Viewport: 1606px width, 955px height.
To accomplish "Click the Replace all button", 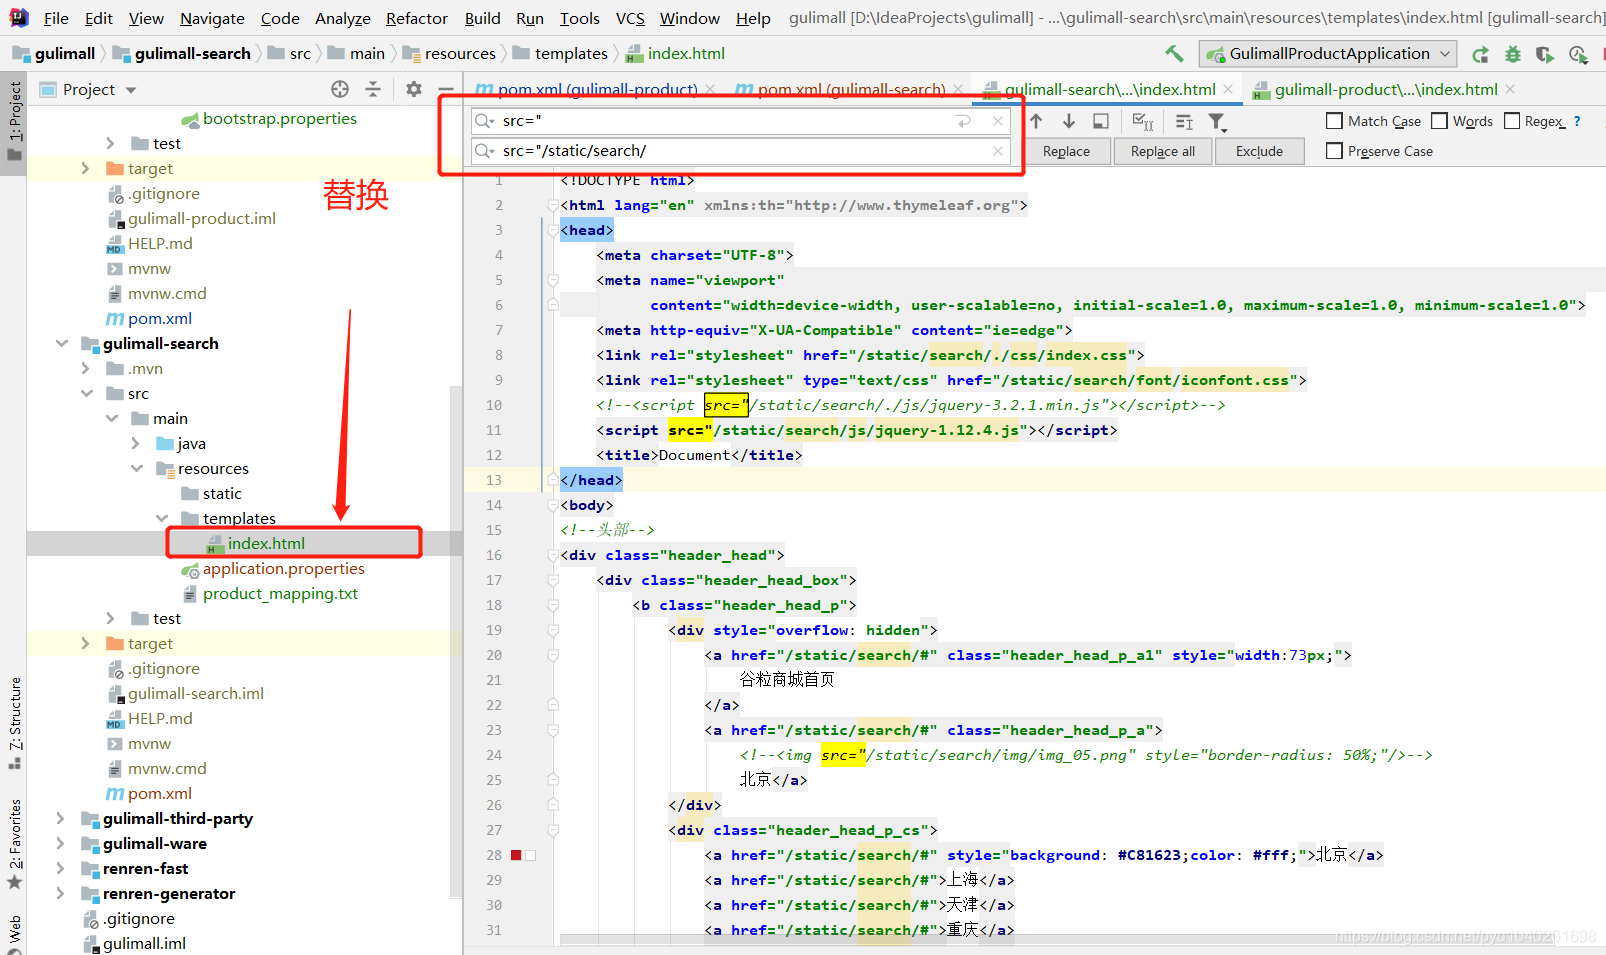I will click(1162, 151).
